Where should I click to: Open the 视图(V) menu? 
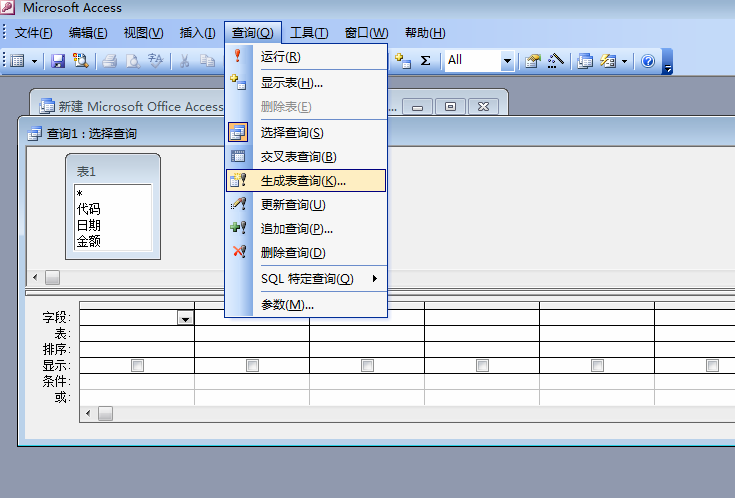tap(143, 33)
